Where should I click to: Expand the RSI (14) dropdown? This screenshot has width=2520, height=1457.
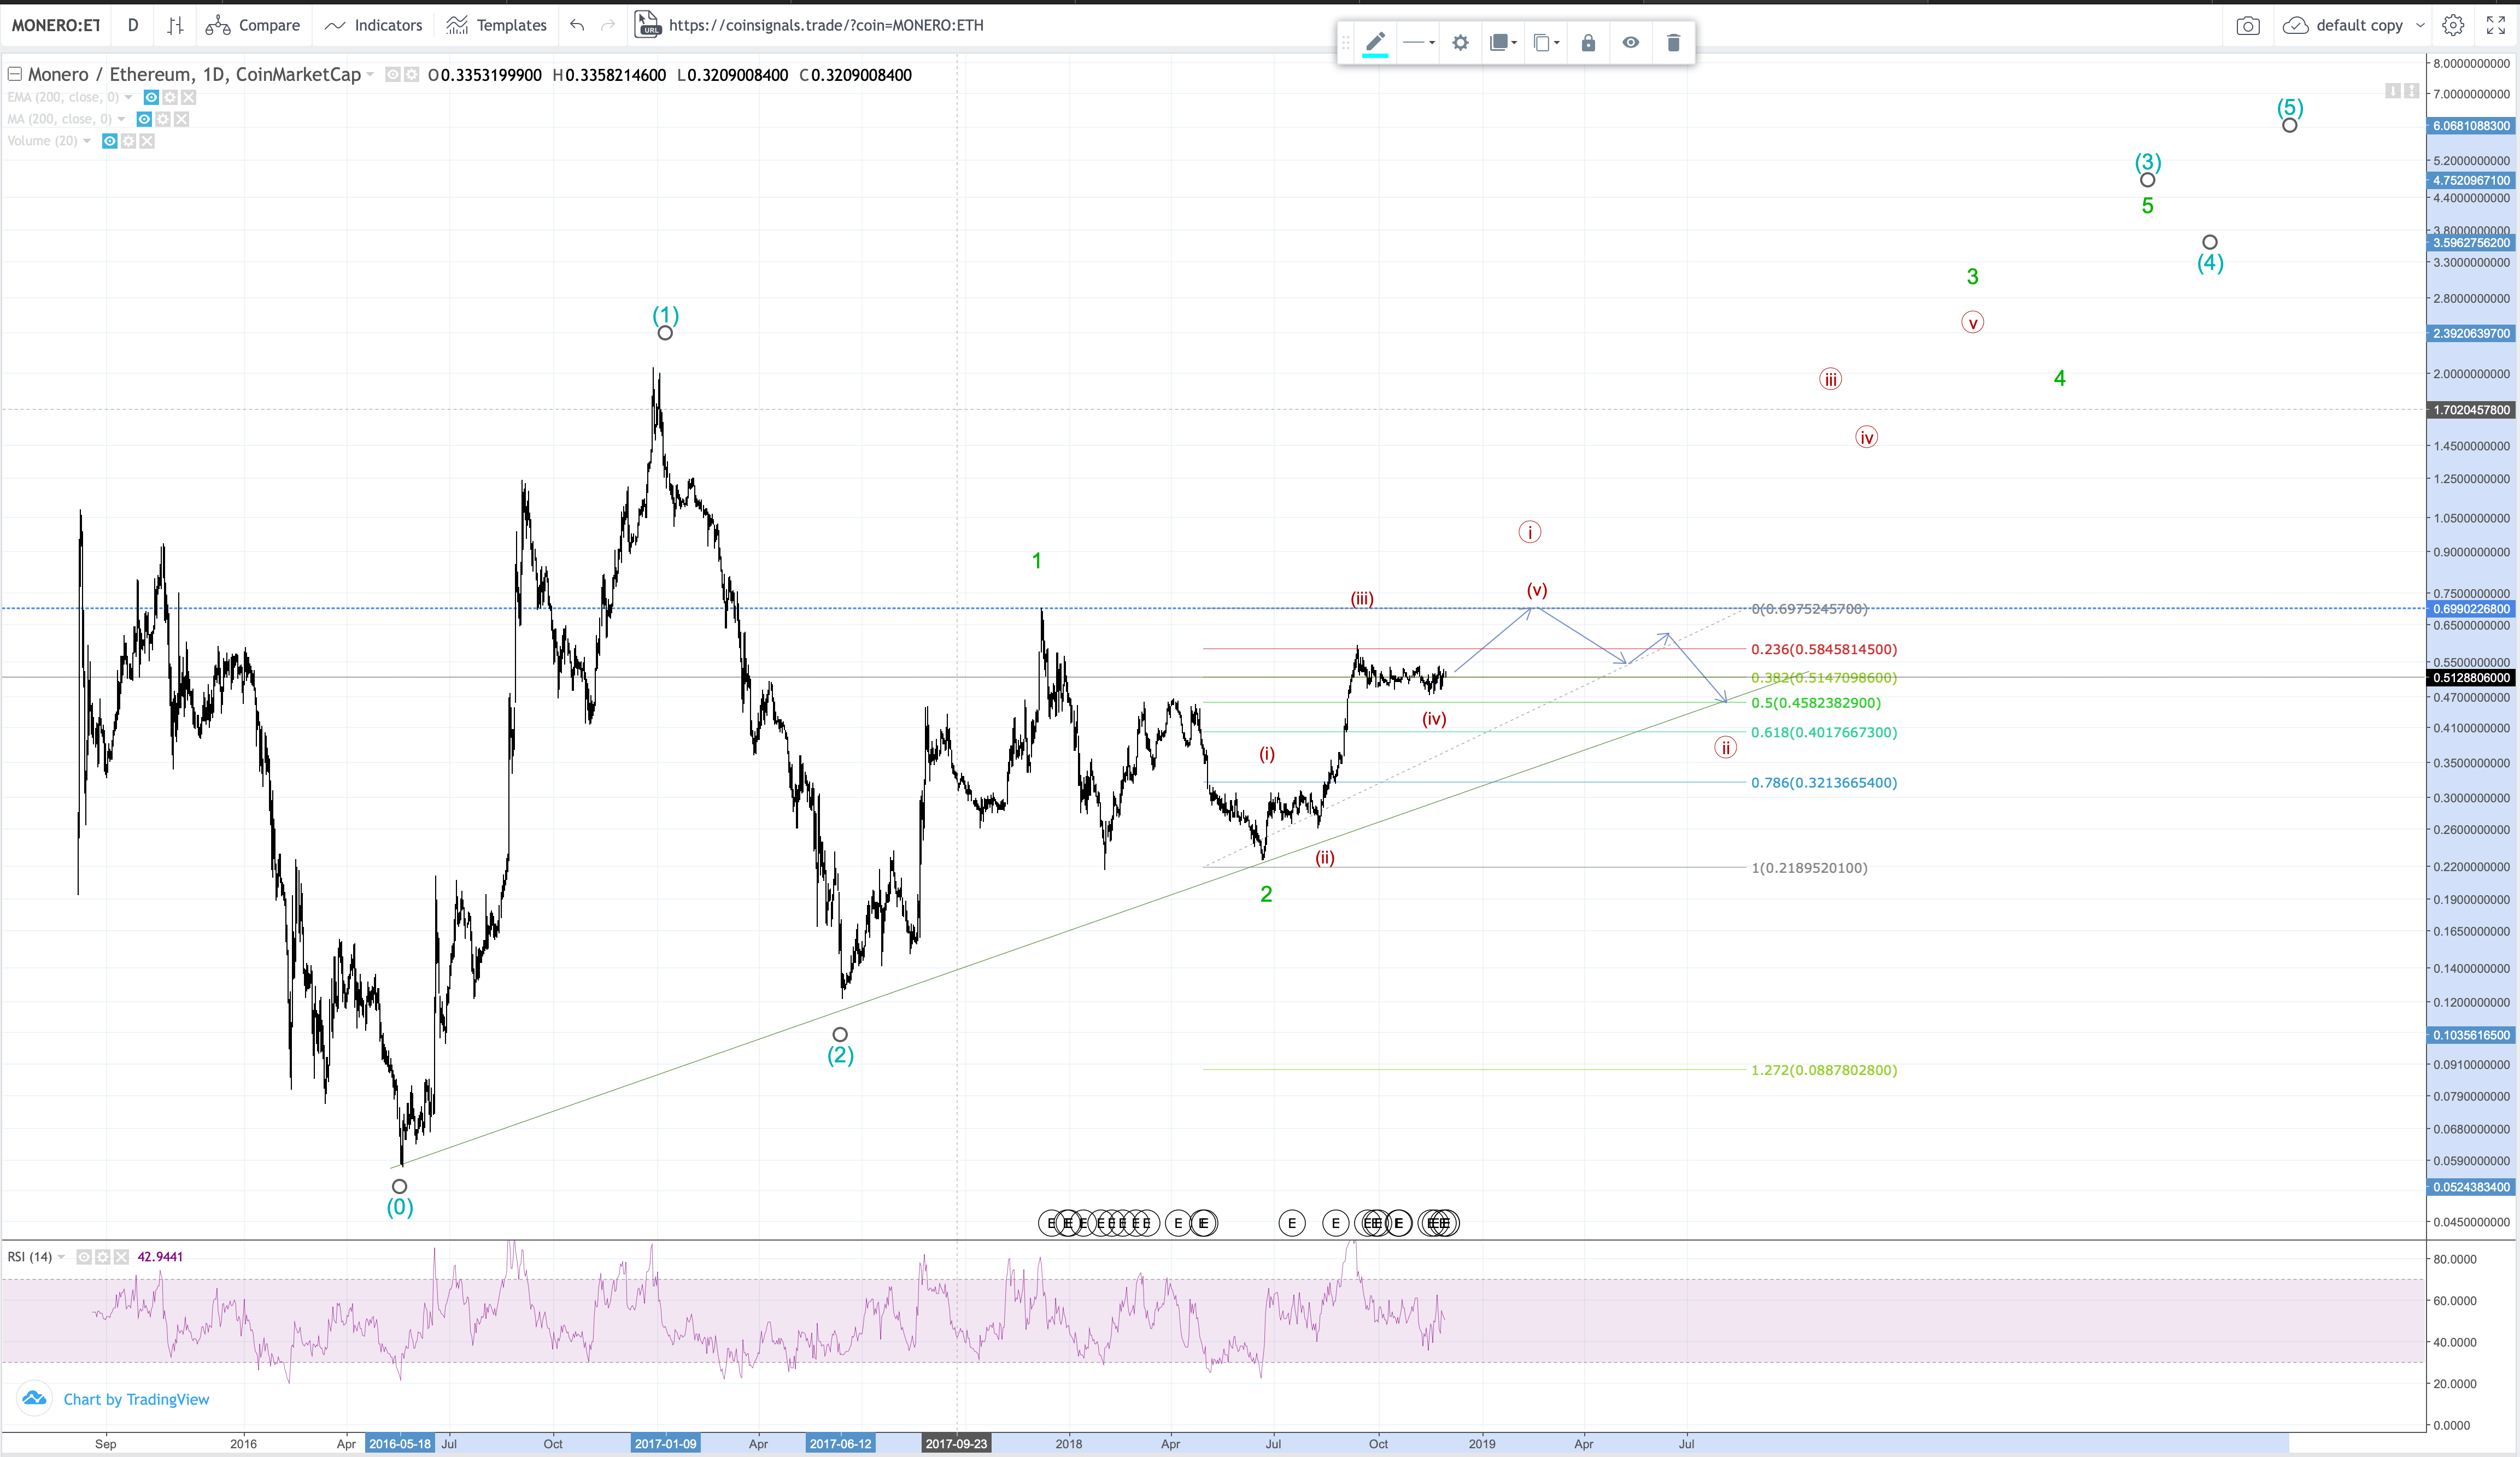coord(61,1257)
